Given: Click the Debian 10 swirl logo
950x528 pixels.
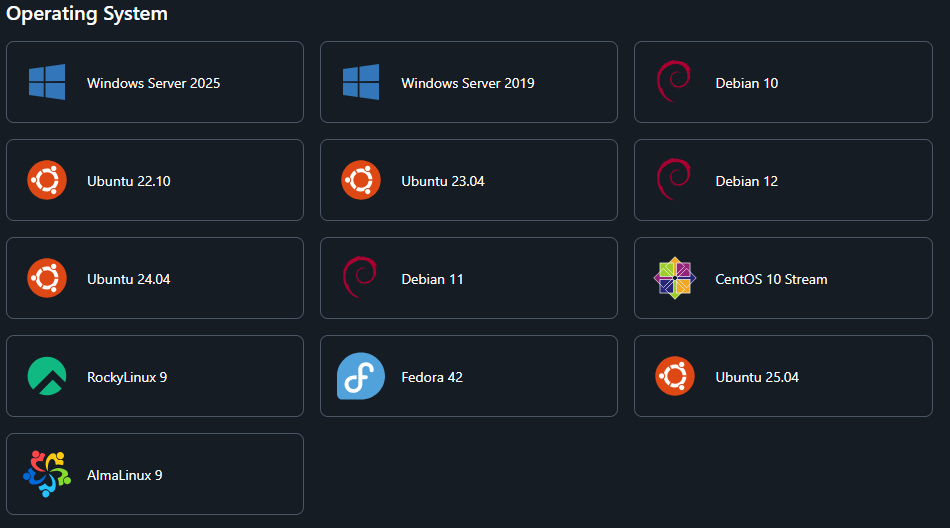Looking at the screenshot, I should pos(674,81).
